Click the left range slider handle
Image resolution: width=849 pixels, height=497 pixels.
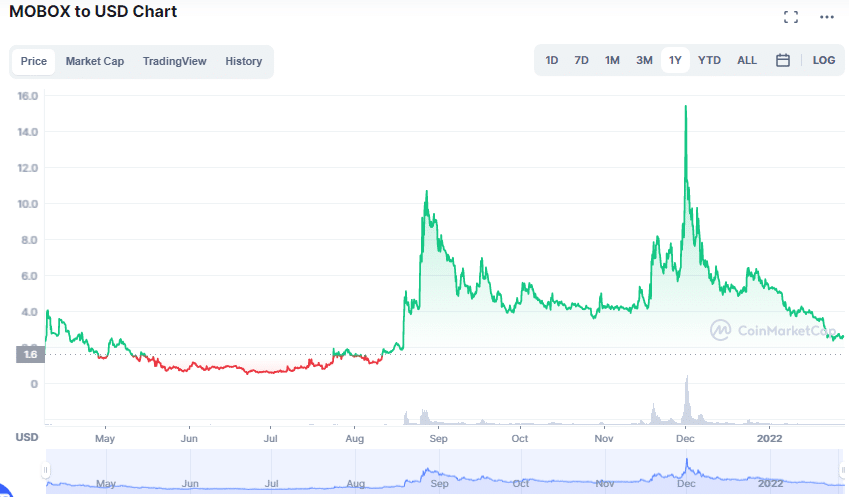(46, 470)
